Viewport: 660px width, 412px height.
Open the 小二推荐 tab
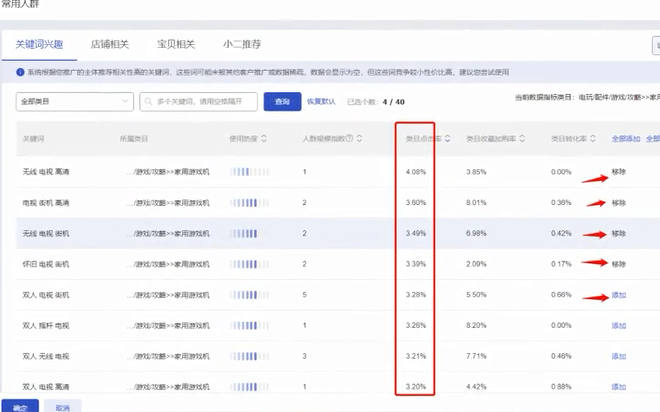pos(242,44)
